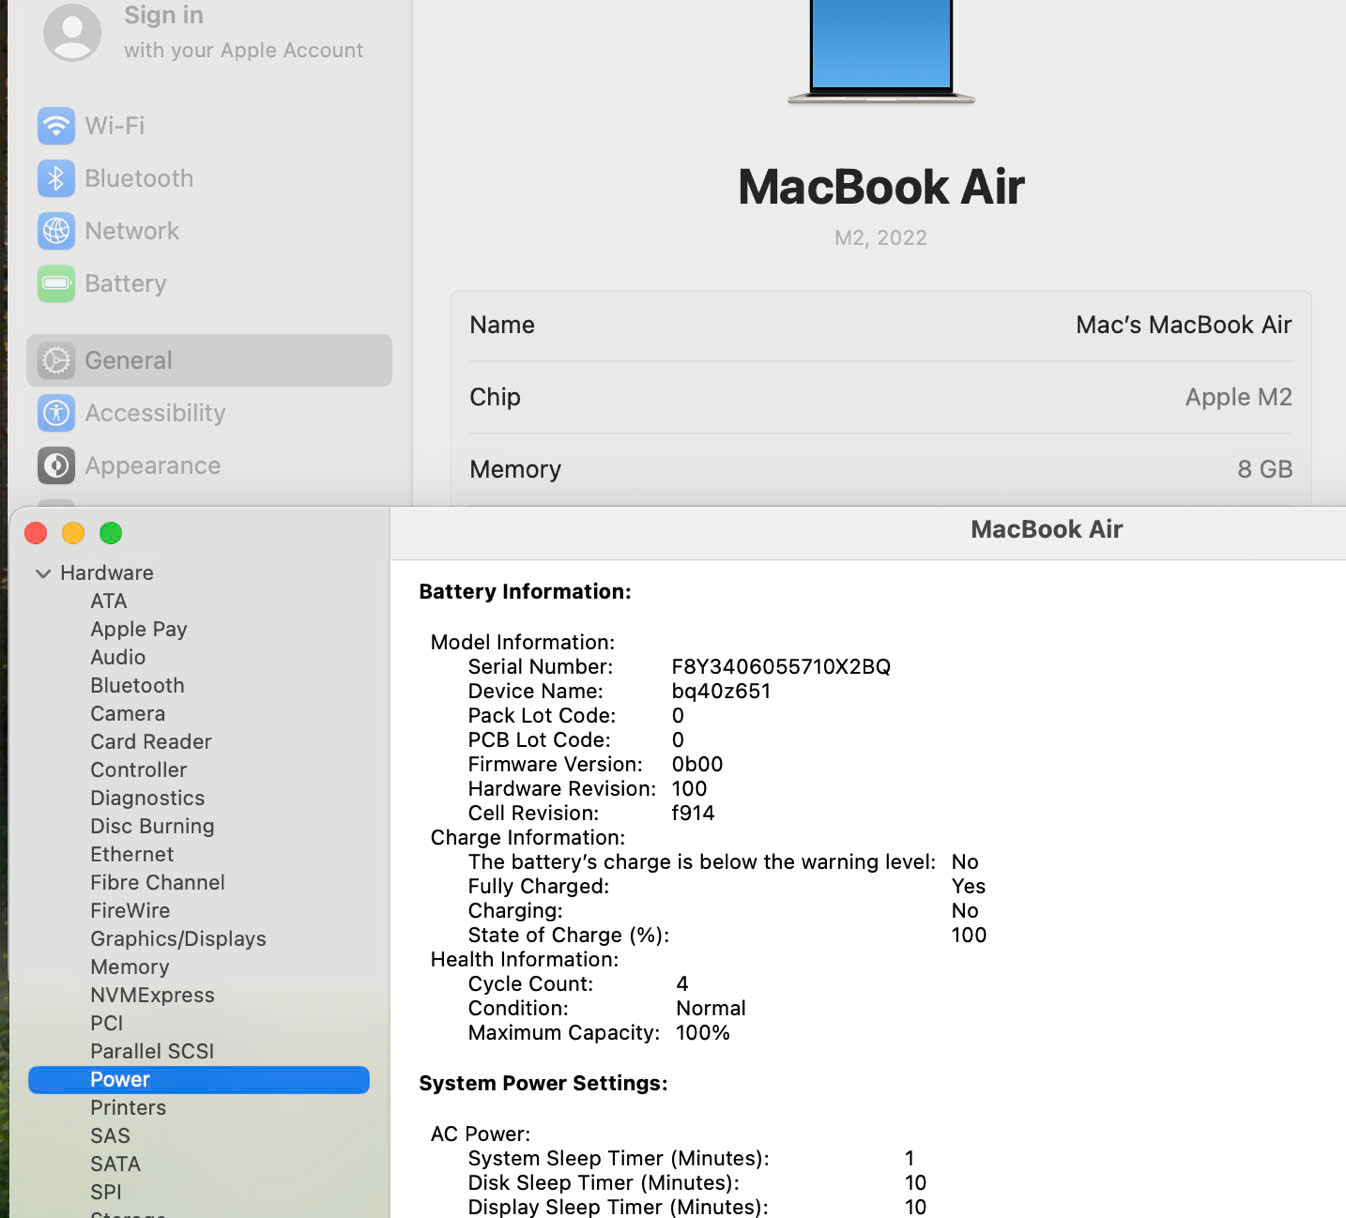The height and width of the screenshot is (1218, 1346).
Task: Click the Apple Account avatar icon
Action: click(72, 32)
